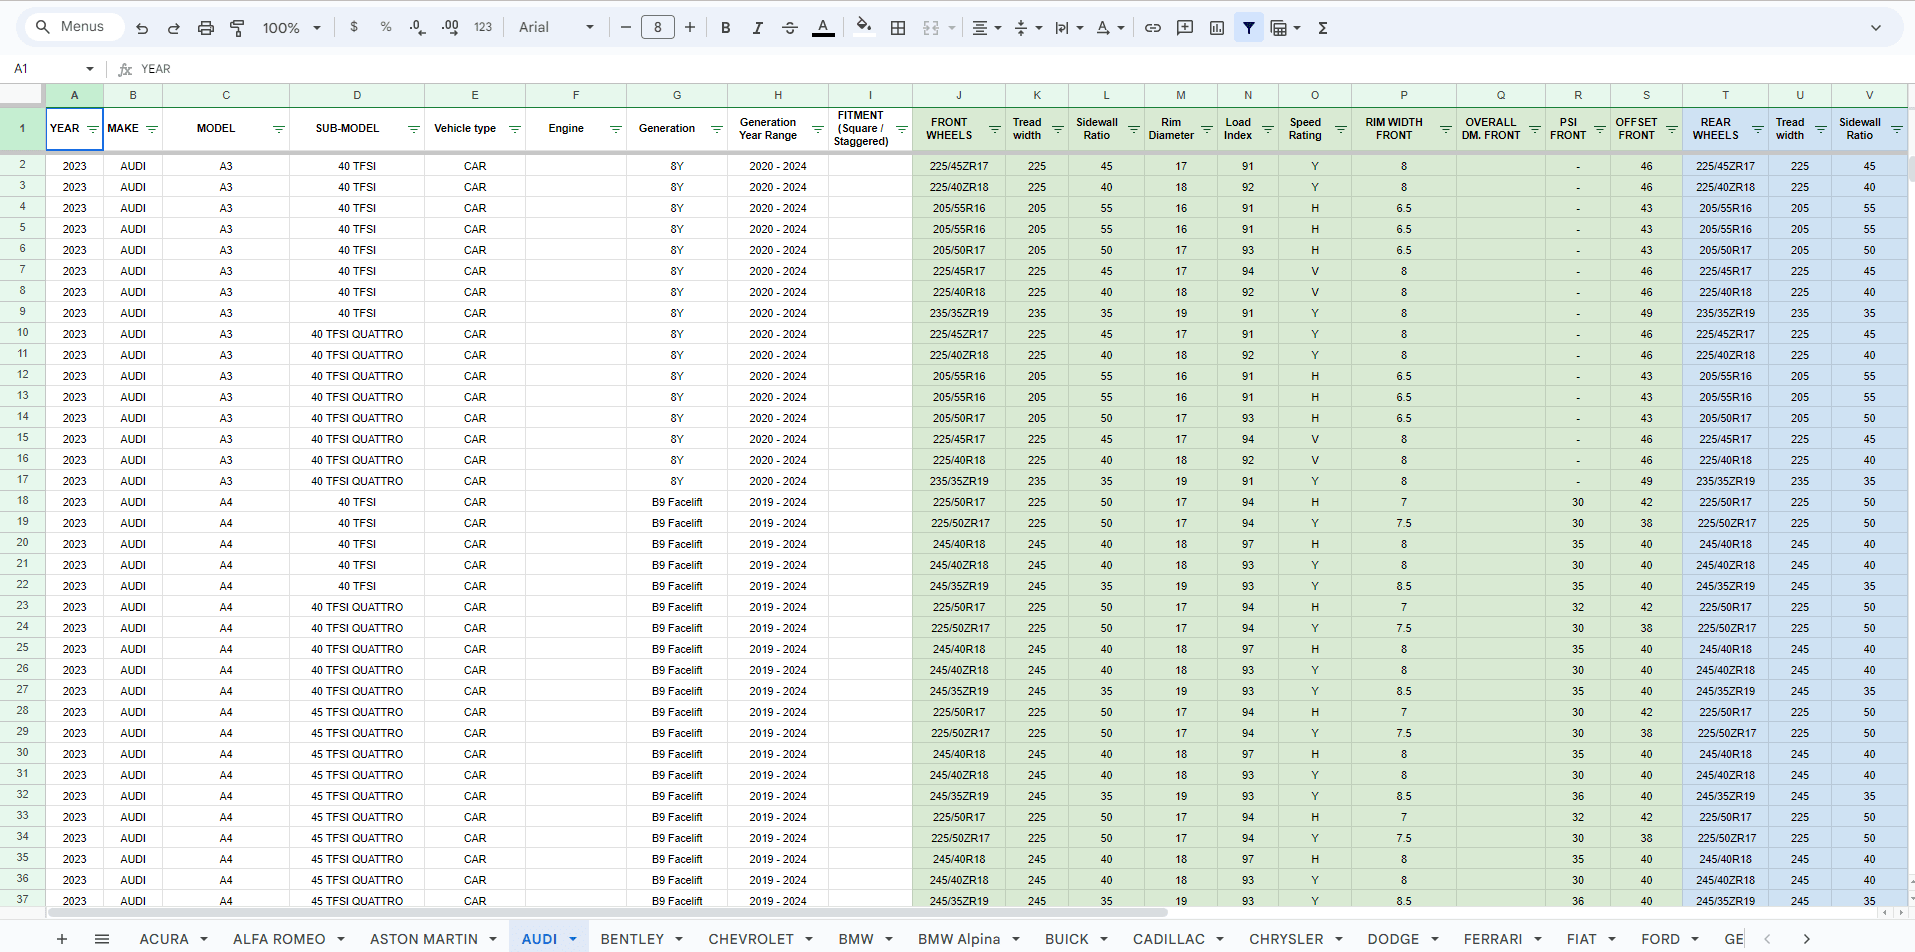Open horizontal align options
Image resolution: width=1915 pixels, height=952 pixels.
[x=986, y=28]
